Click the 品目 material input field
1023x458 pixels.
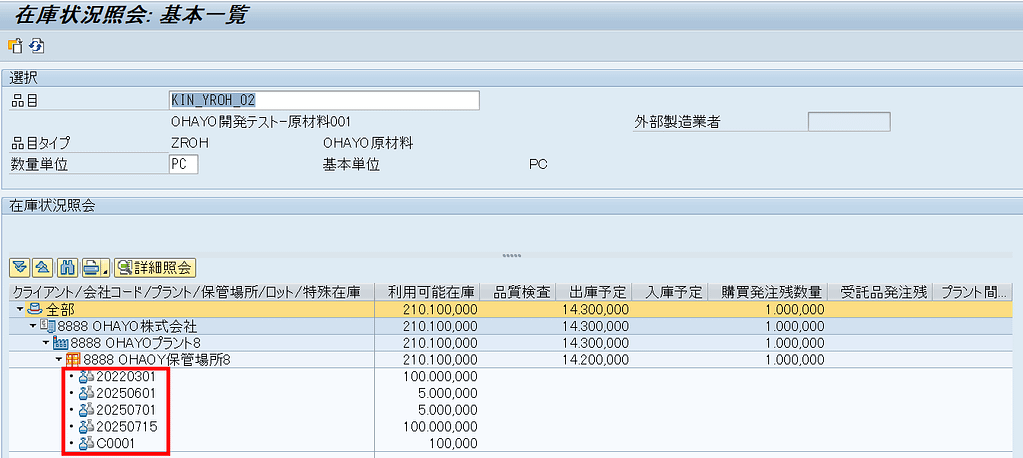[x=324, y=100]
